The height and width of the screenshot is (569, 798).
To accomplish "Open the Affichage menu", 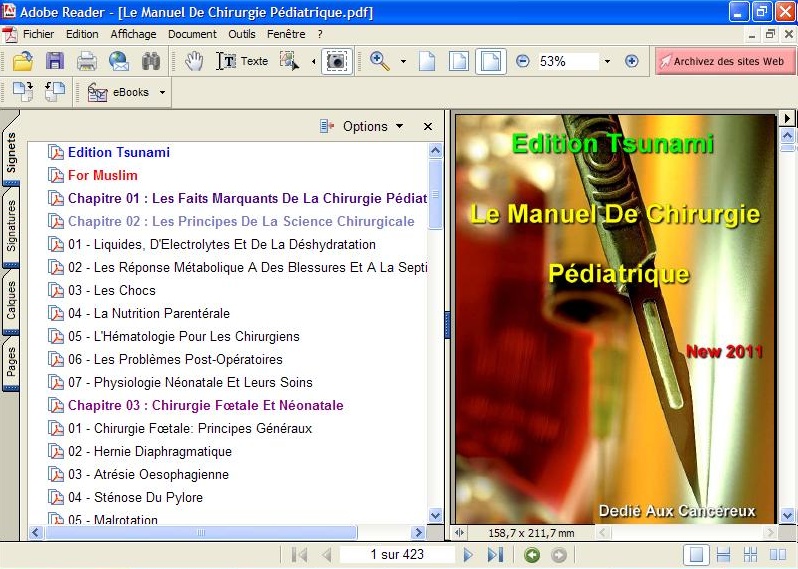I will (133, 34).
